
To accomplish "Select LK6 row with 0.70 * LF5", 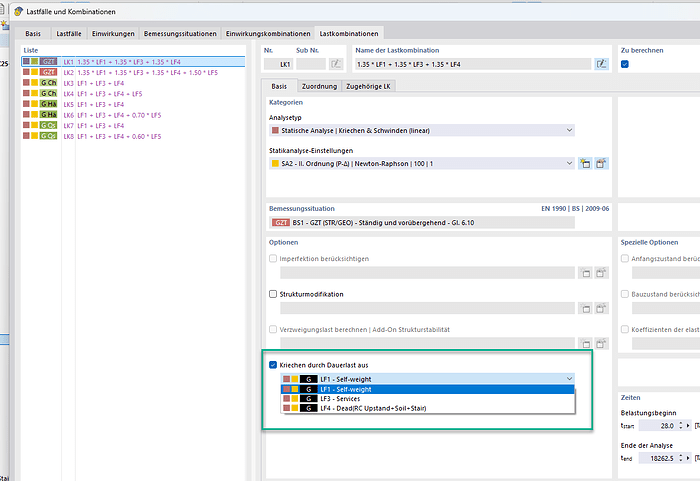I will [133, 115].
